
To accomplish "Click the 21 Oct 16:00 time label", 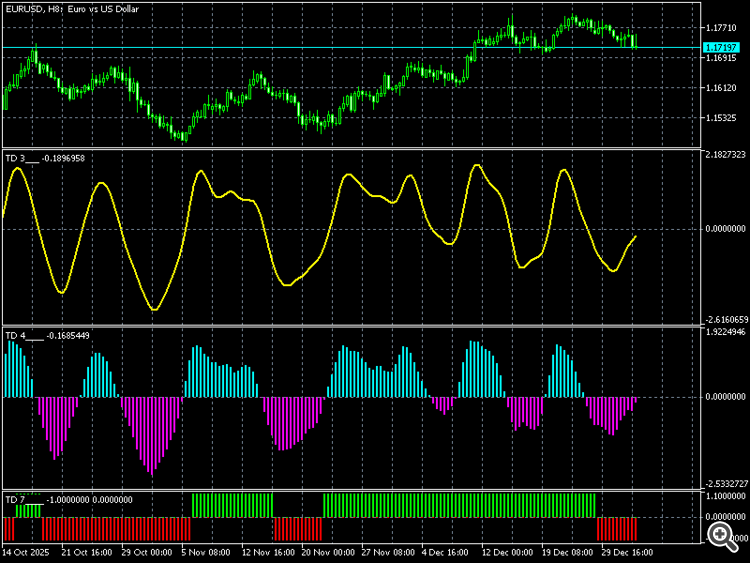I will [x=87, y=552].
